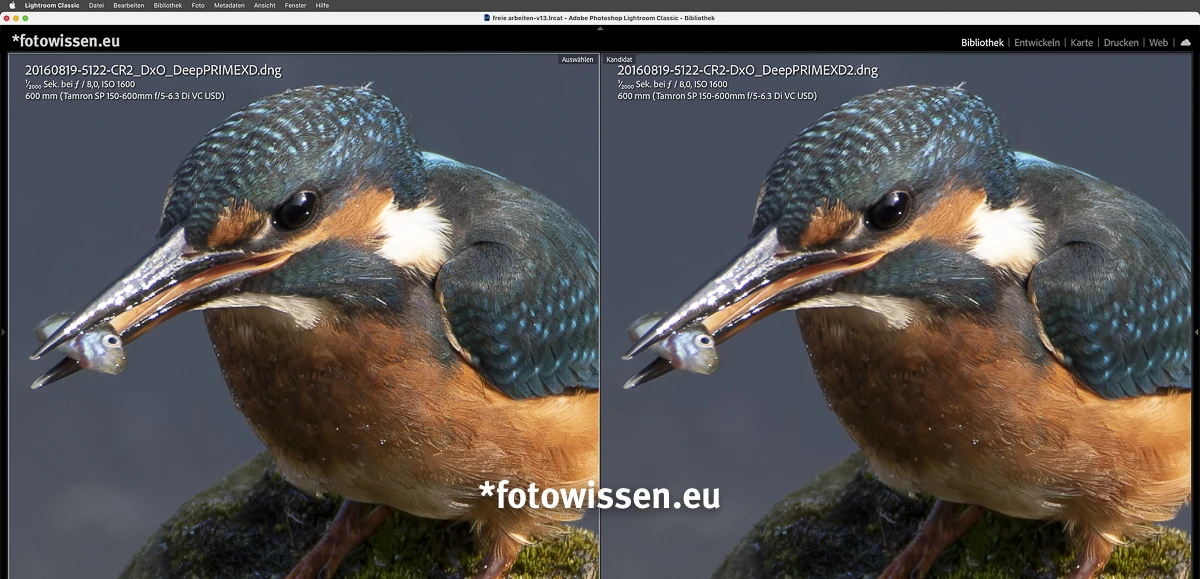Switch to the Karte module
The height and width of the screenshot is (579, 1200).
(1082, 43)
